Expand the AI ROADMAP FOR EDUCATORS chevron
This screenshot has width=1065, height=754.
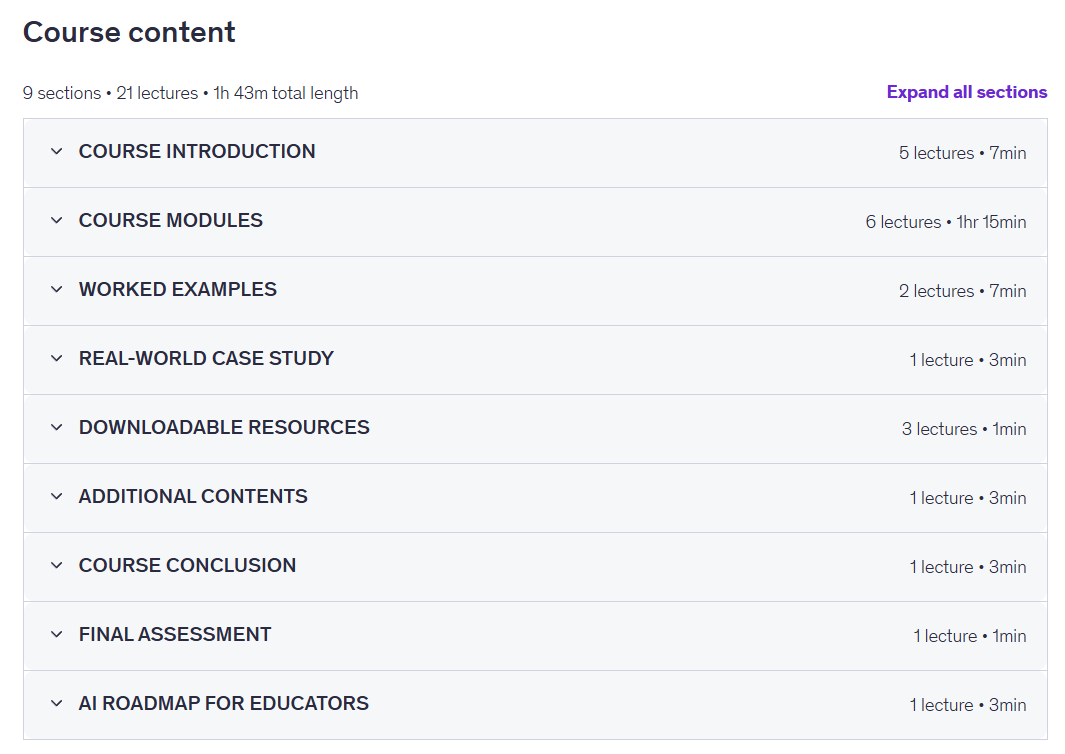pyautogui.click(x=57, y=703)
